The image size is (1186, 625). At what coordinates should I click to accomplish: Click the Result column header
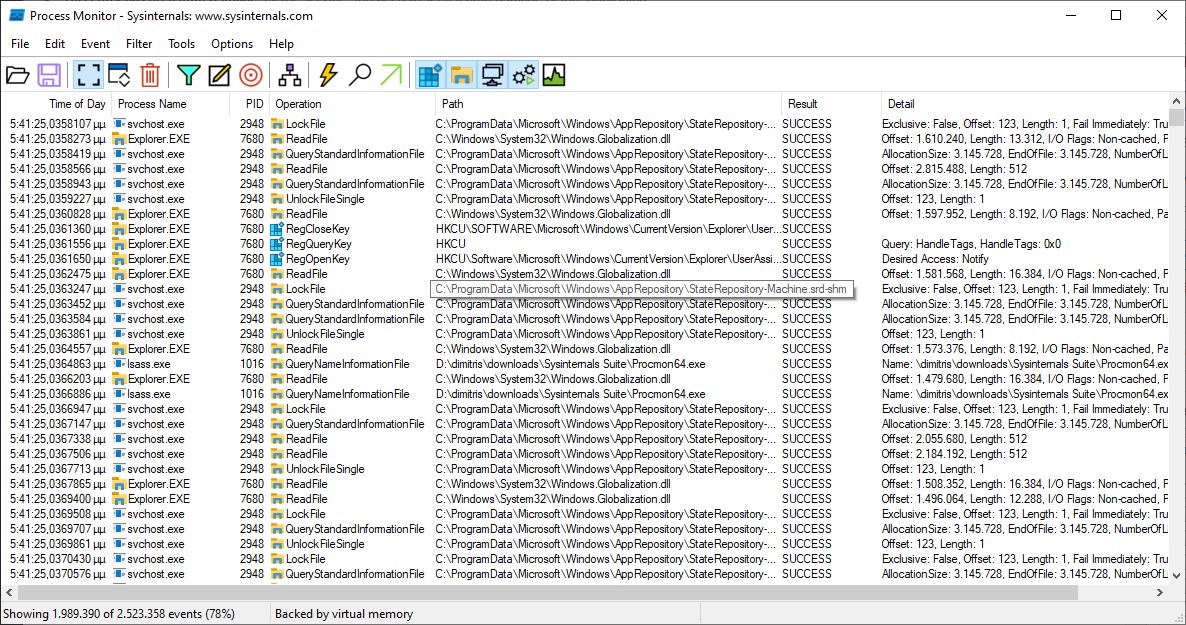click(x=831, y=104)
